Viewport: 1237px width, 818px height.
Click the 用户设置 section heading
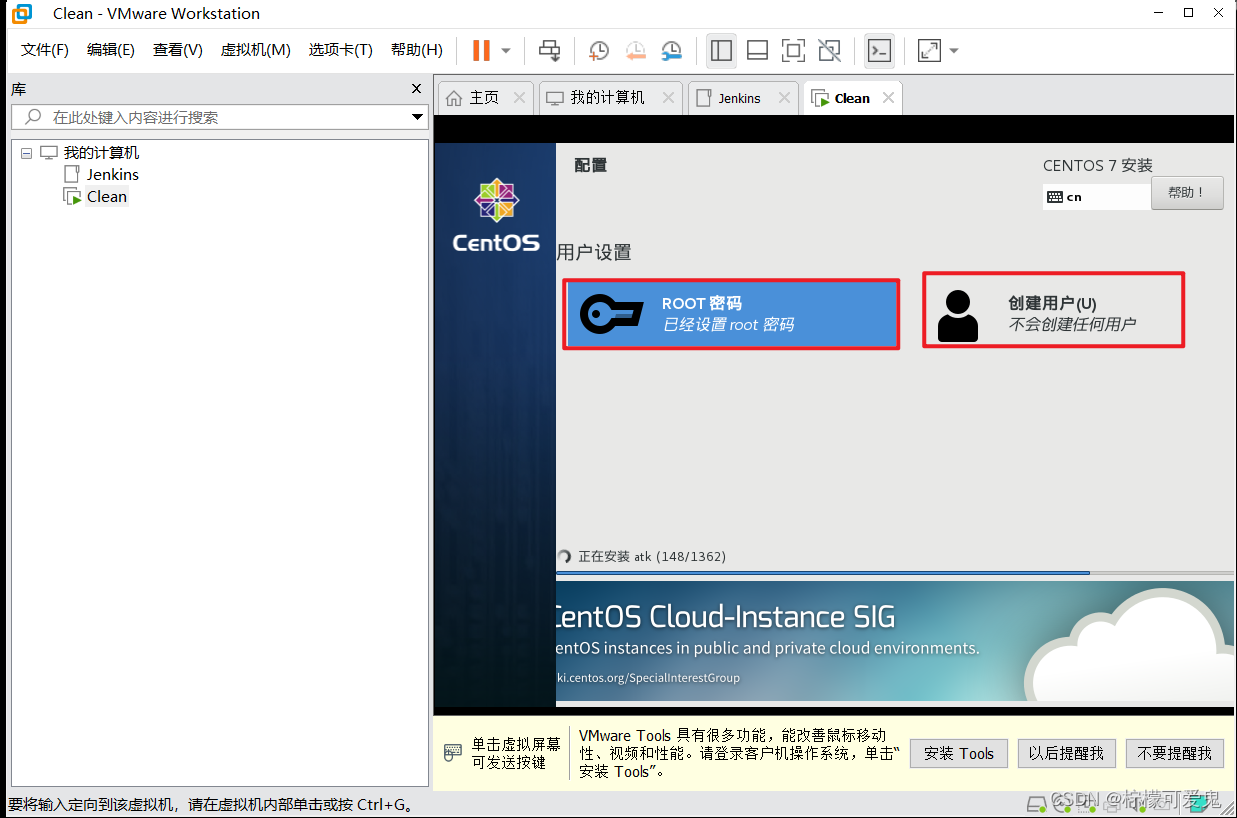(x=594, y=252)
